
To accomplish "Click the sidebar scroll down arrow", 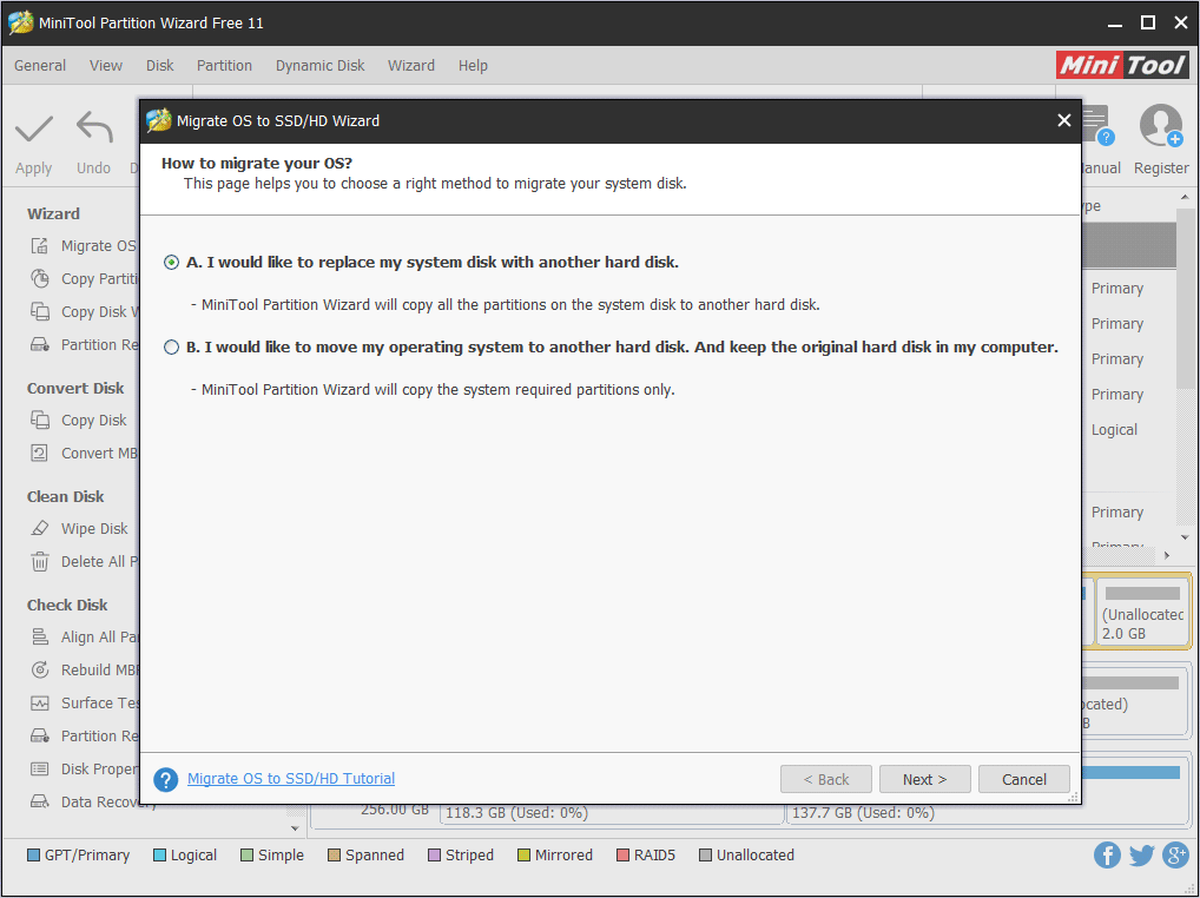I will click(x=294, y=828).
